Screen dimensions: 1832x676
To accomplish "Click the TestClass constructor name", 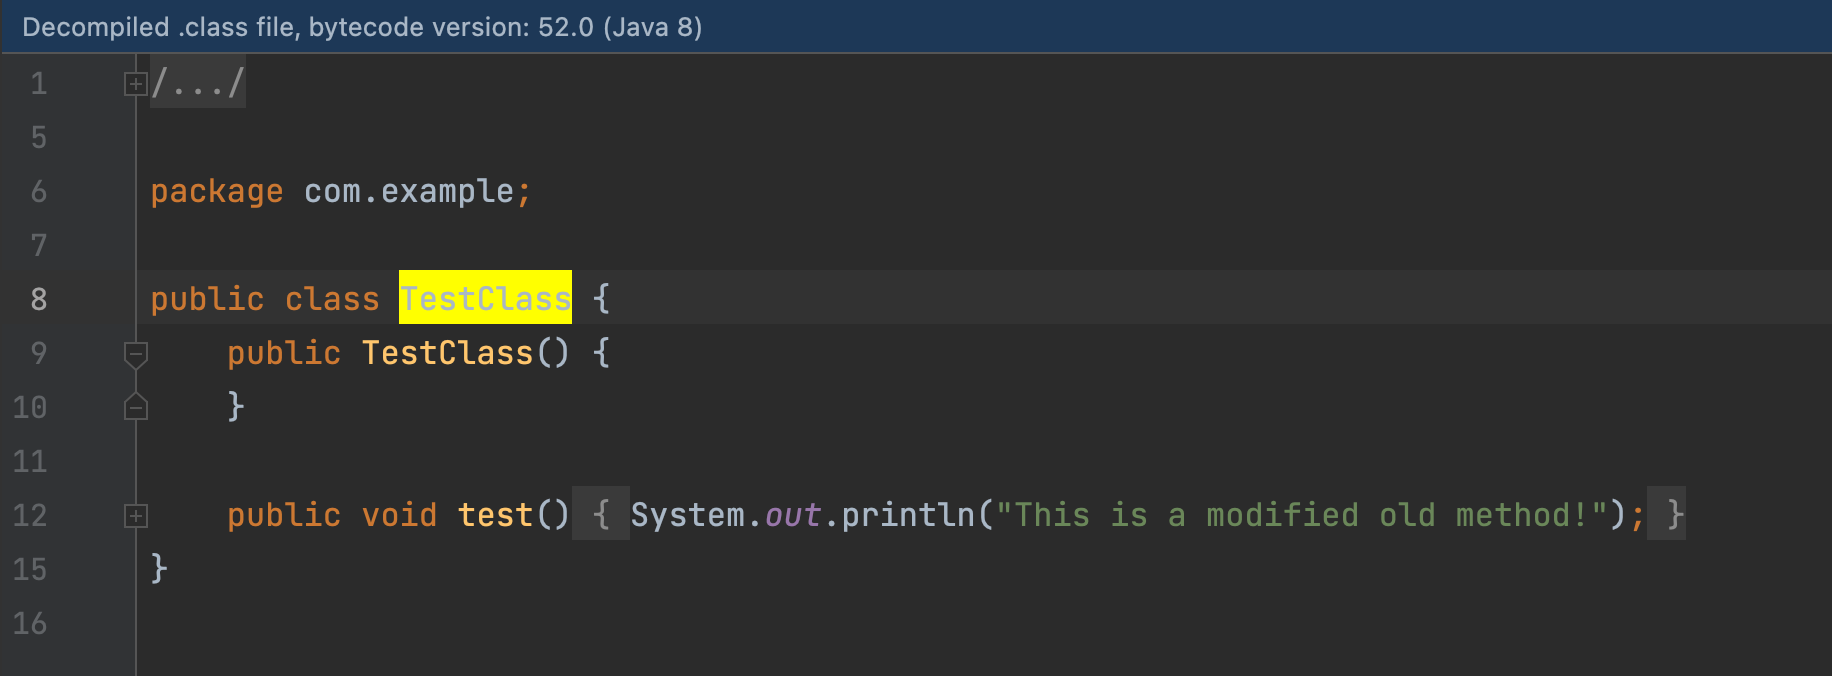I will tap(447, 353).
